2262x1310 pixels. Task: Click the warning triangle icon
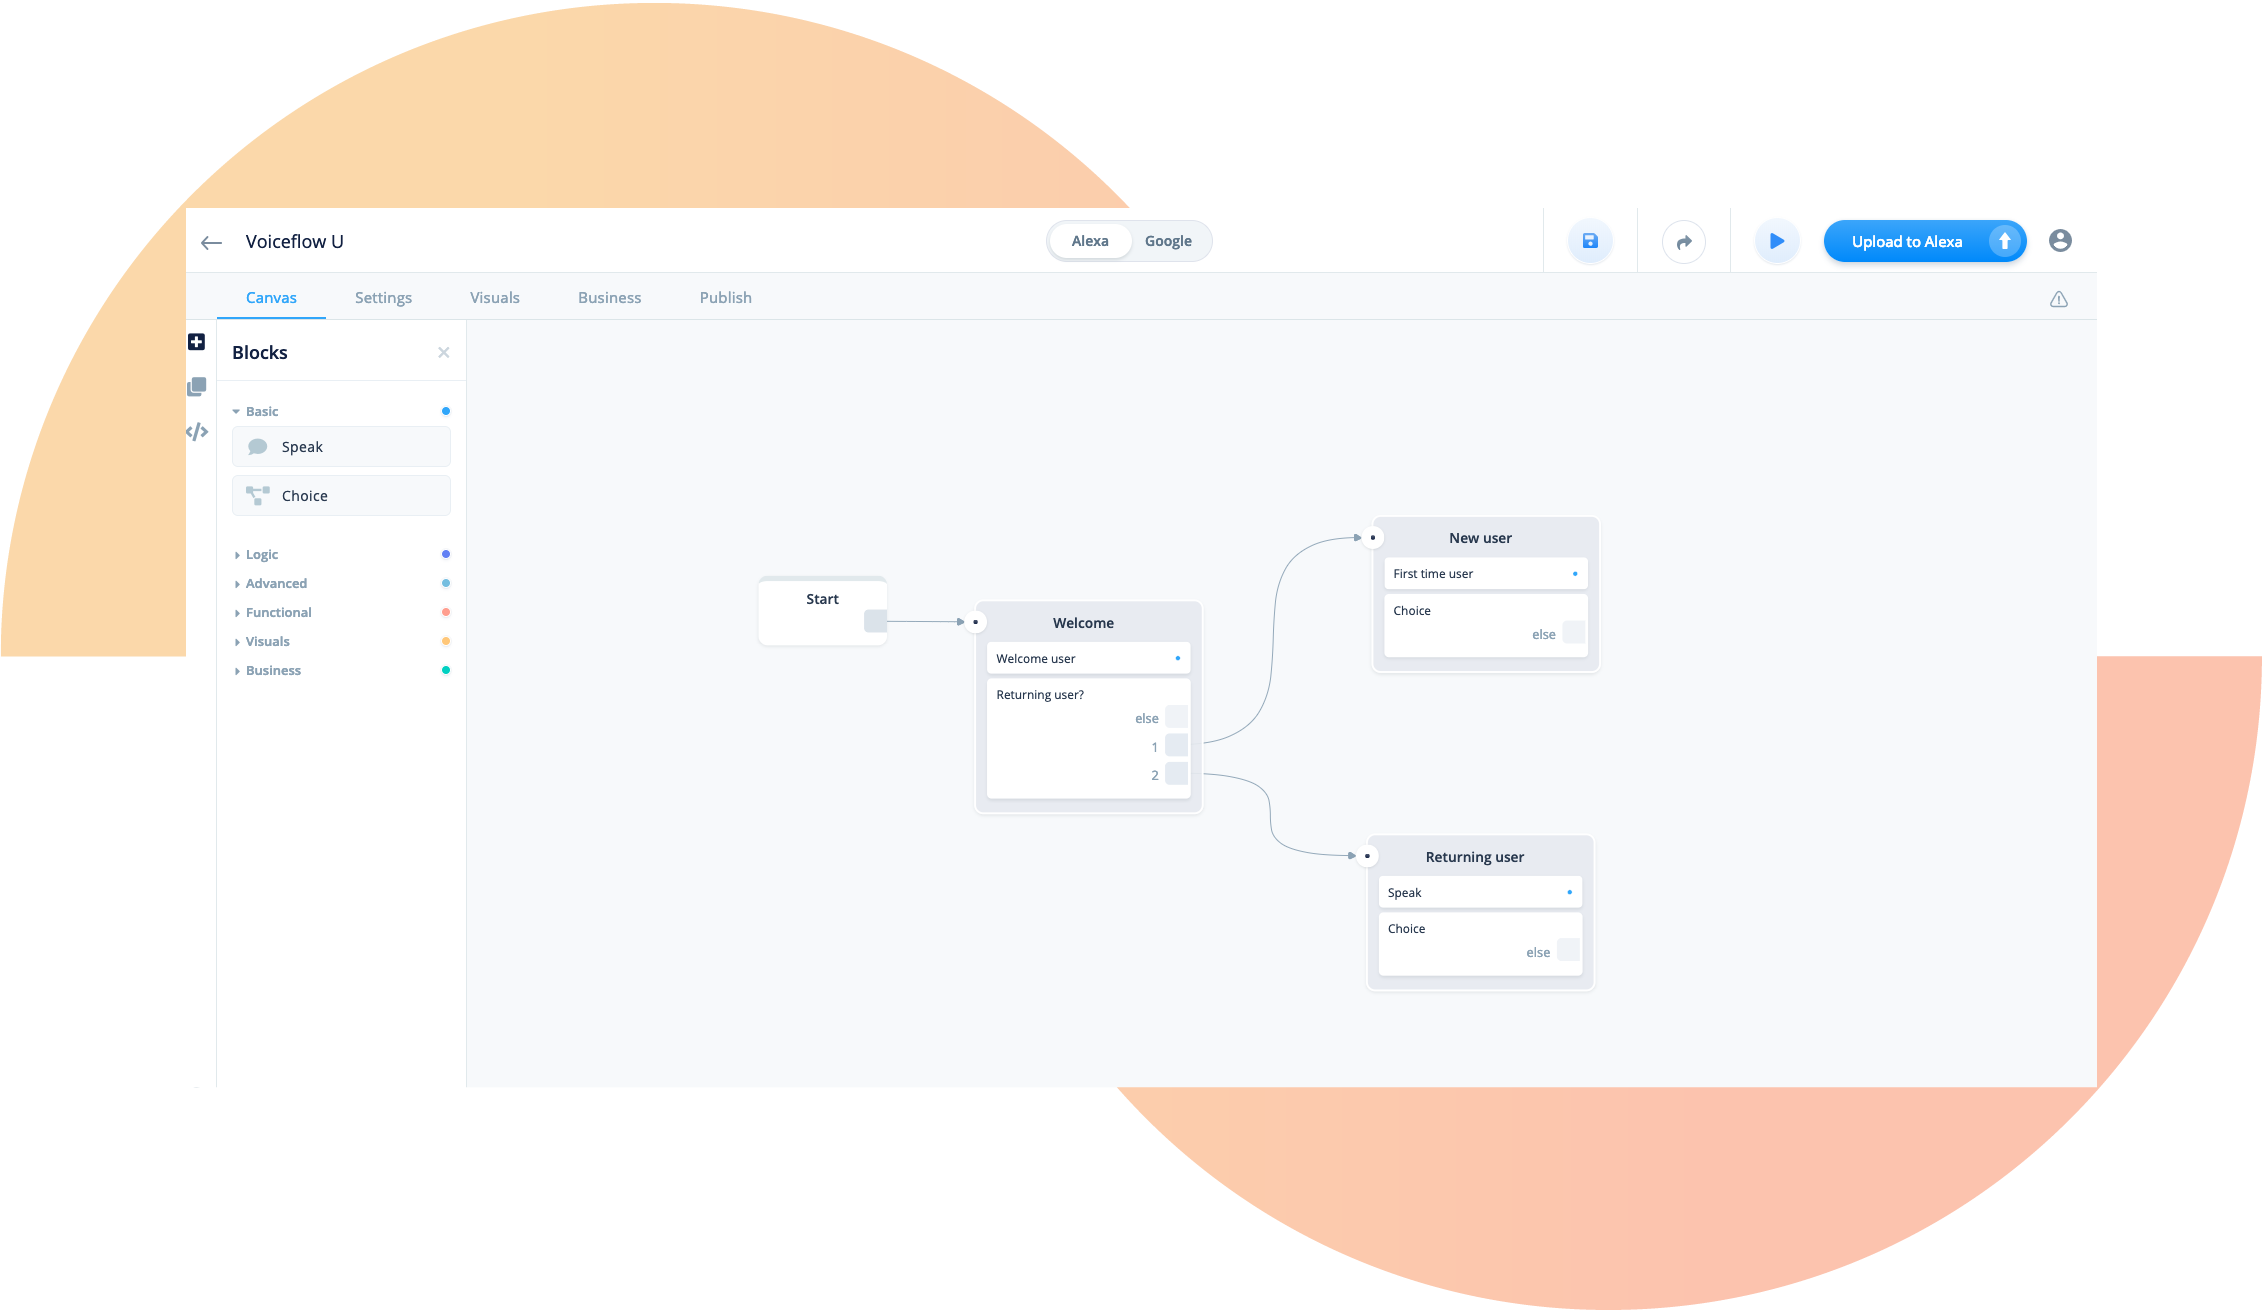[x=2059, y=297]
